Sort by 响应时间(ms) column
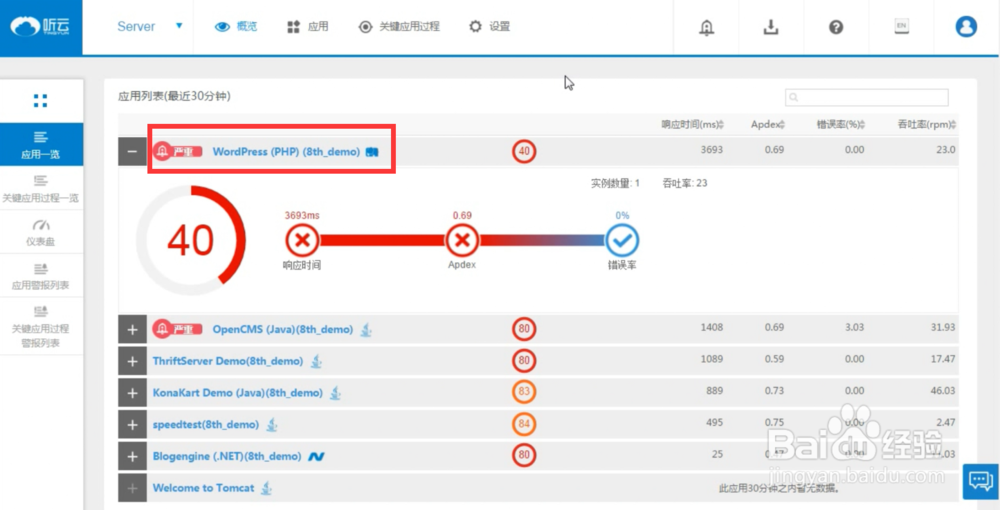The height and width of the screenshot is (510, 1000). tap(692, 125)
